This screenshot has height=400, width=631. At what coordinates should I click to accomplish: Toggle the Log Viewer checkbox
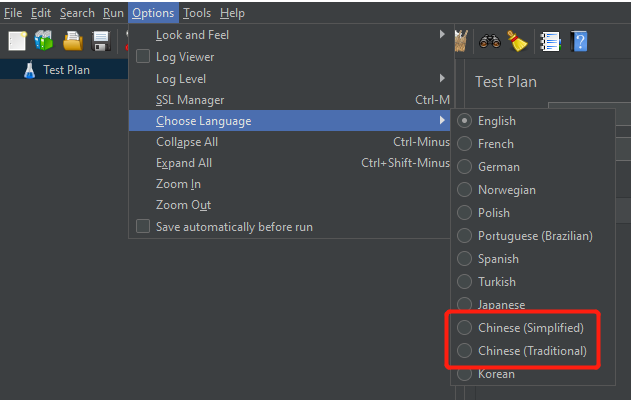point(143,57)
